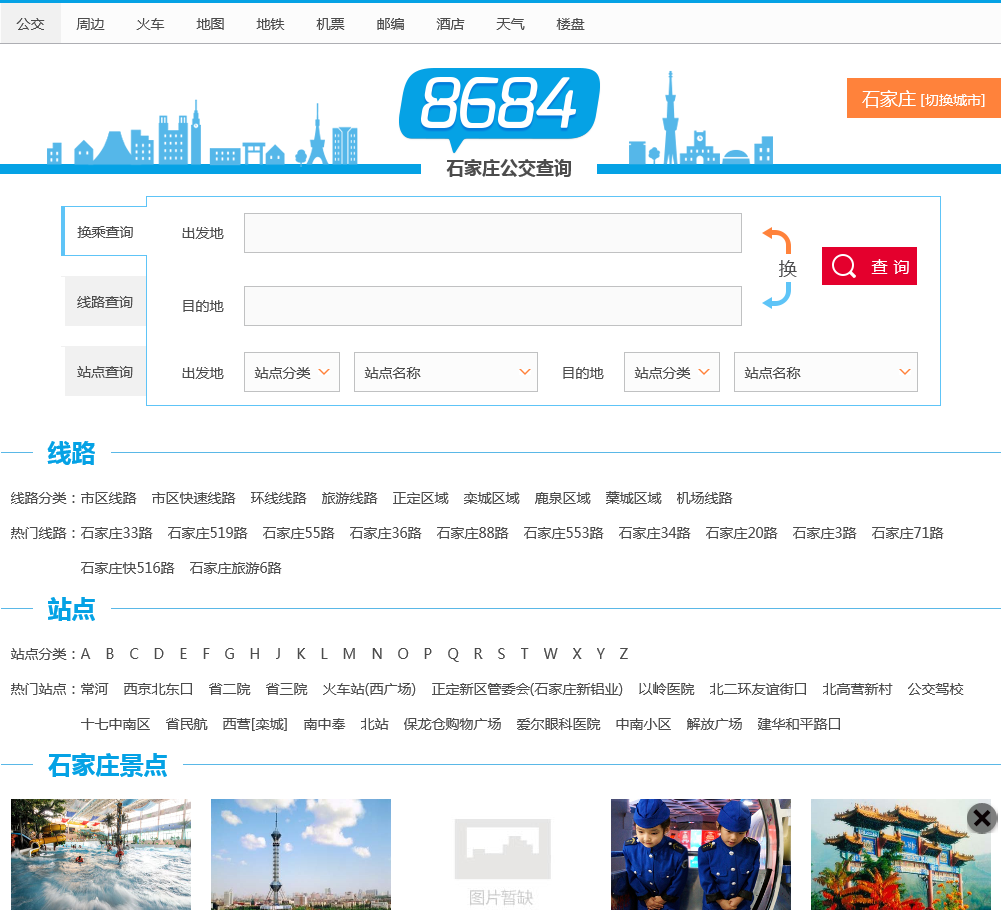Open the 省民航 station link
Image resolution: width=1001 pixels, height=910 pixels.
point(186,724)
